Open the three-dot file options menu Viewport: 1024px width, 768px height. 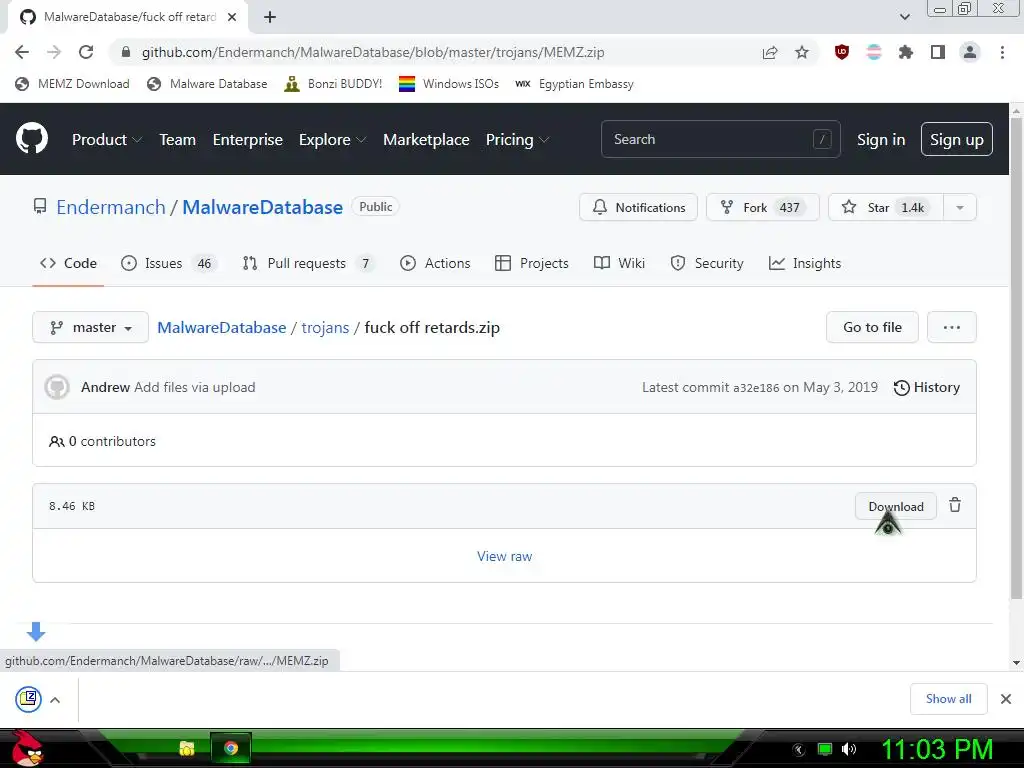952,327
